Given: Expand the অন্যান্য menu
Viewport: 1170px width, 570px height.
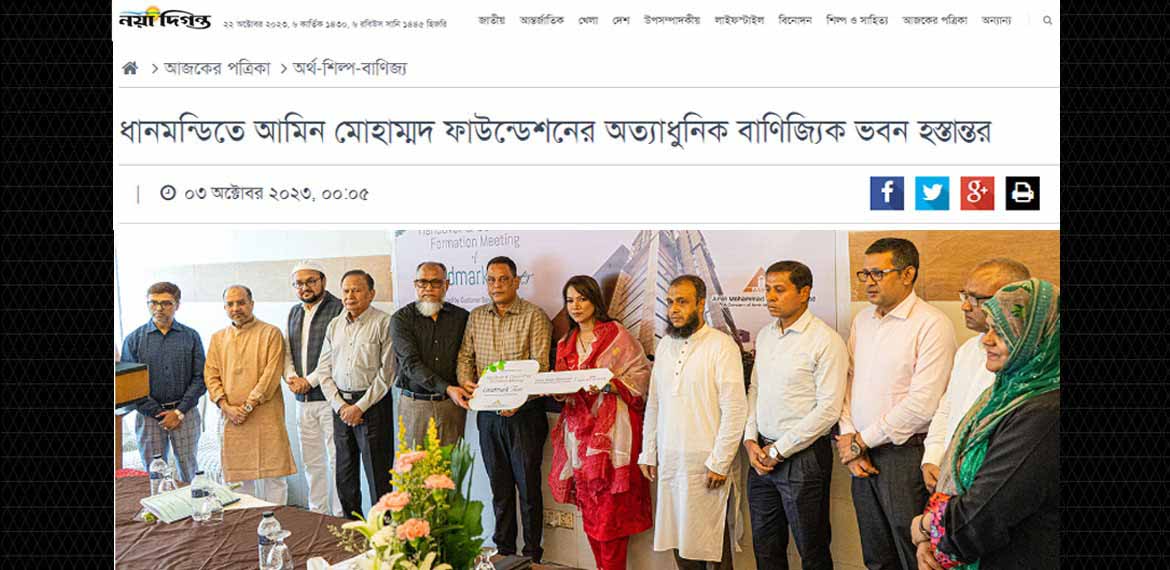Looking at the screenshot, I should click(996, 20).
